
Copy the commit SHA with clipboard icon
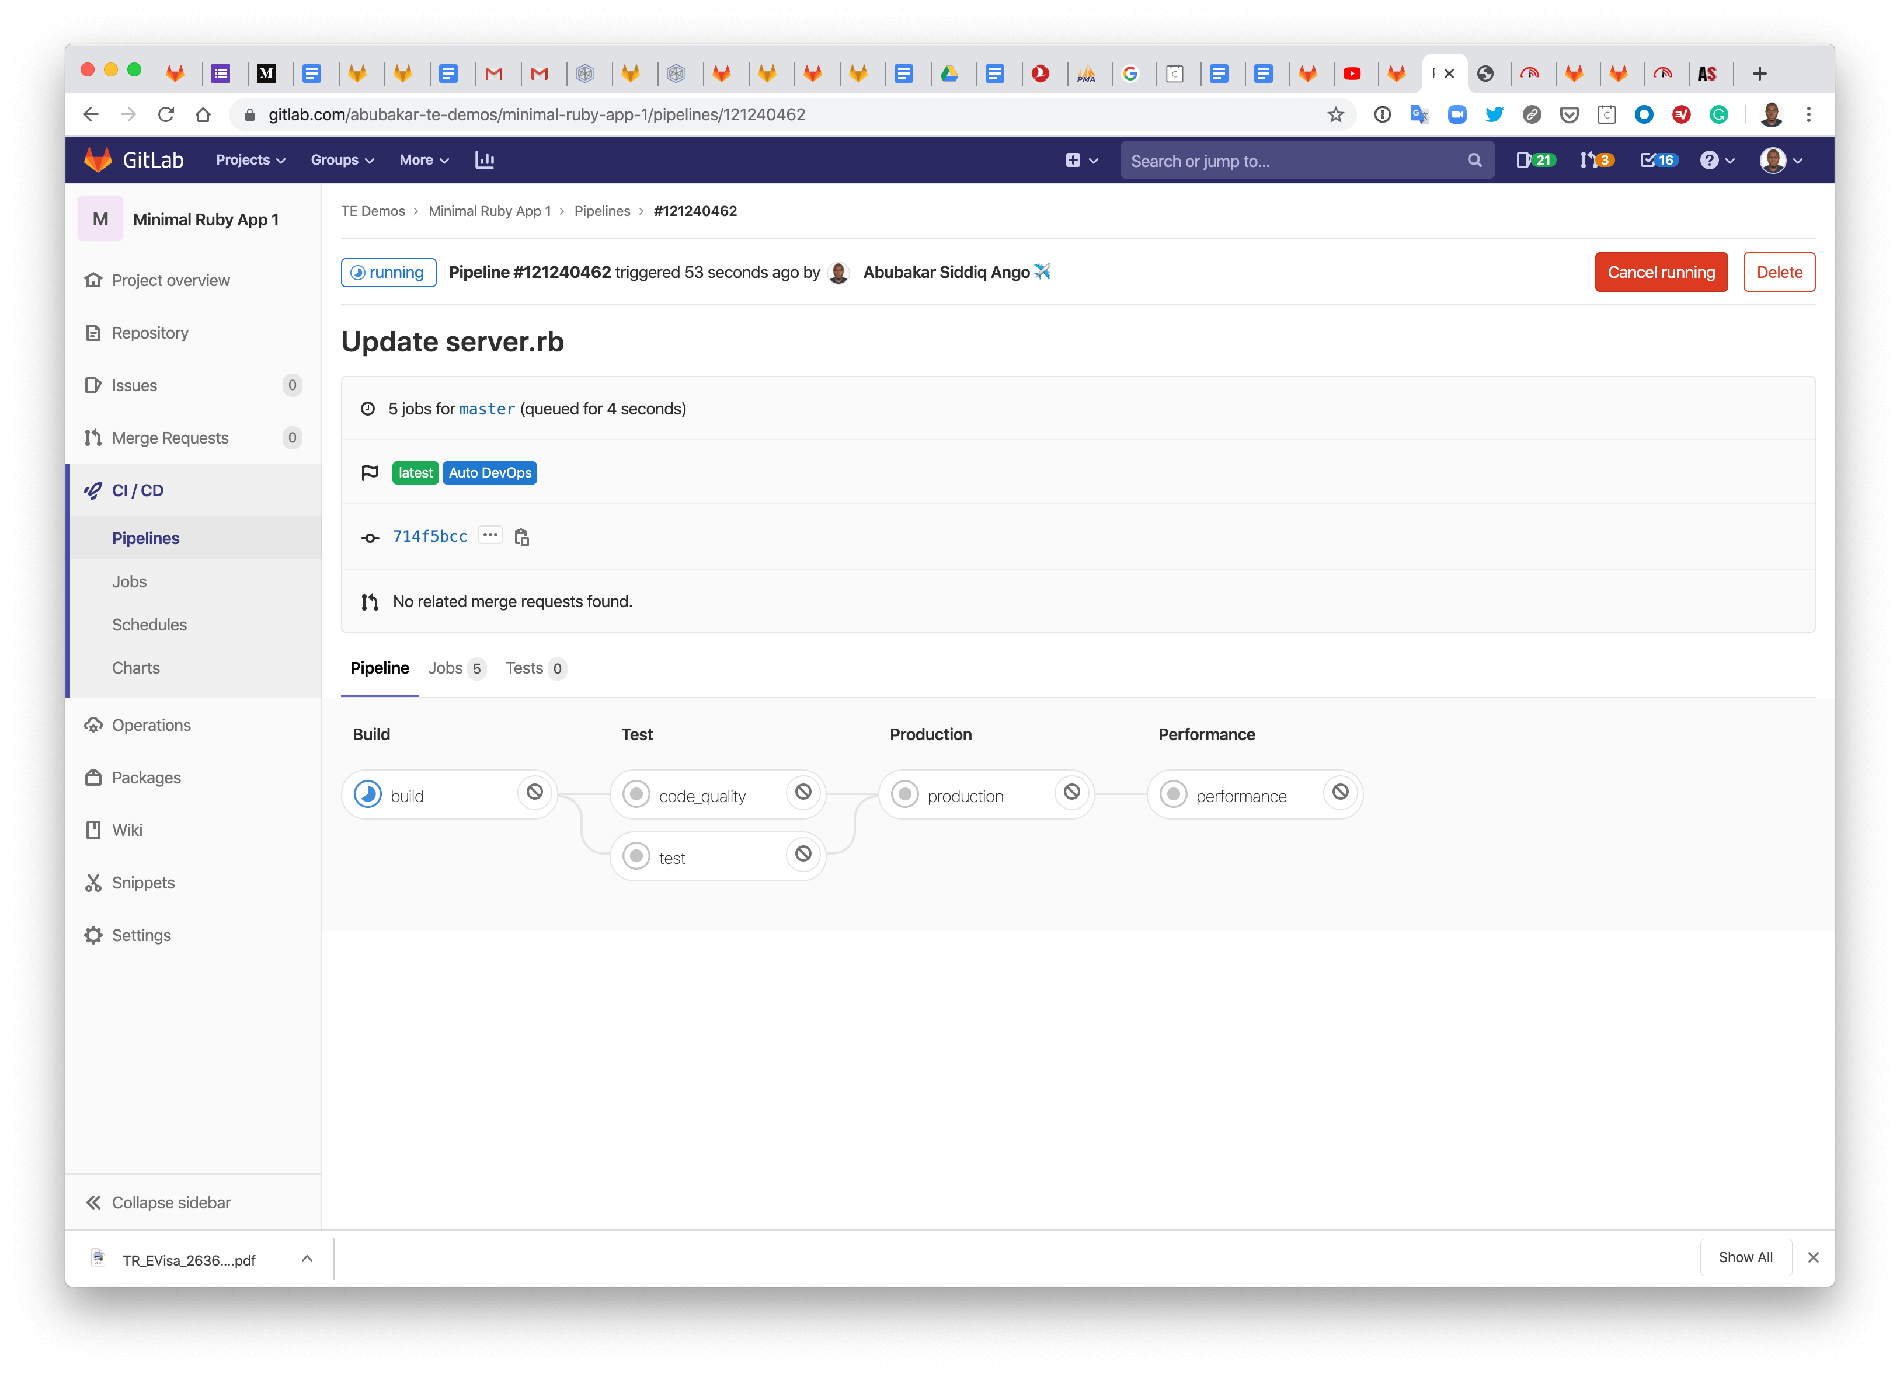pos(521,537)
